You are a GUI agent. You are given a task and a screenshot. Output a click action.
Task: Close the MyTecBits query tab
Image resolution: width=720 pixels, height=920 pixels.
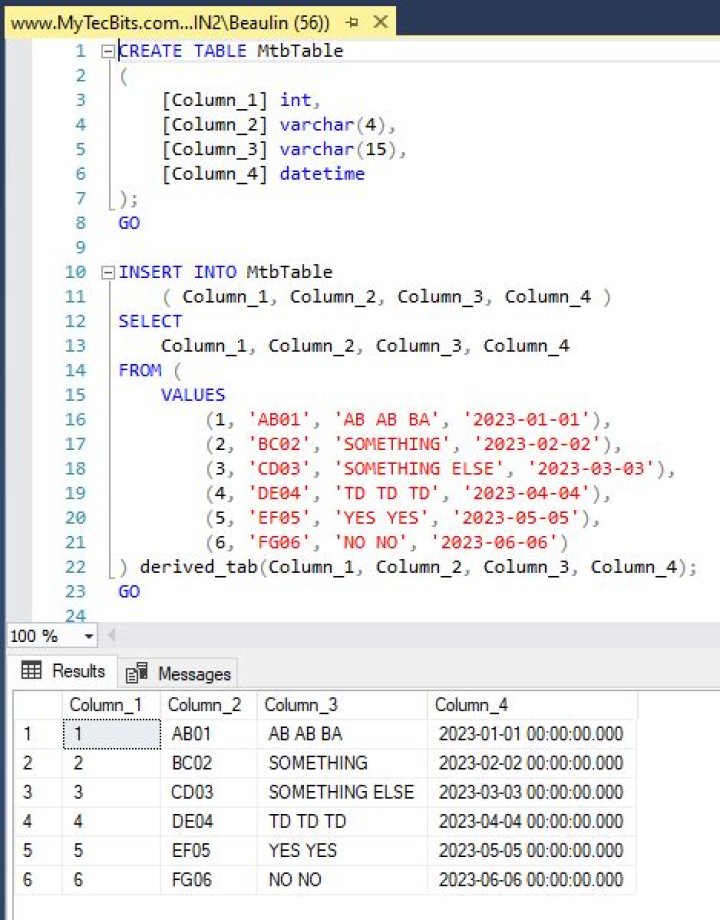(381, 22)
